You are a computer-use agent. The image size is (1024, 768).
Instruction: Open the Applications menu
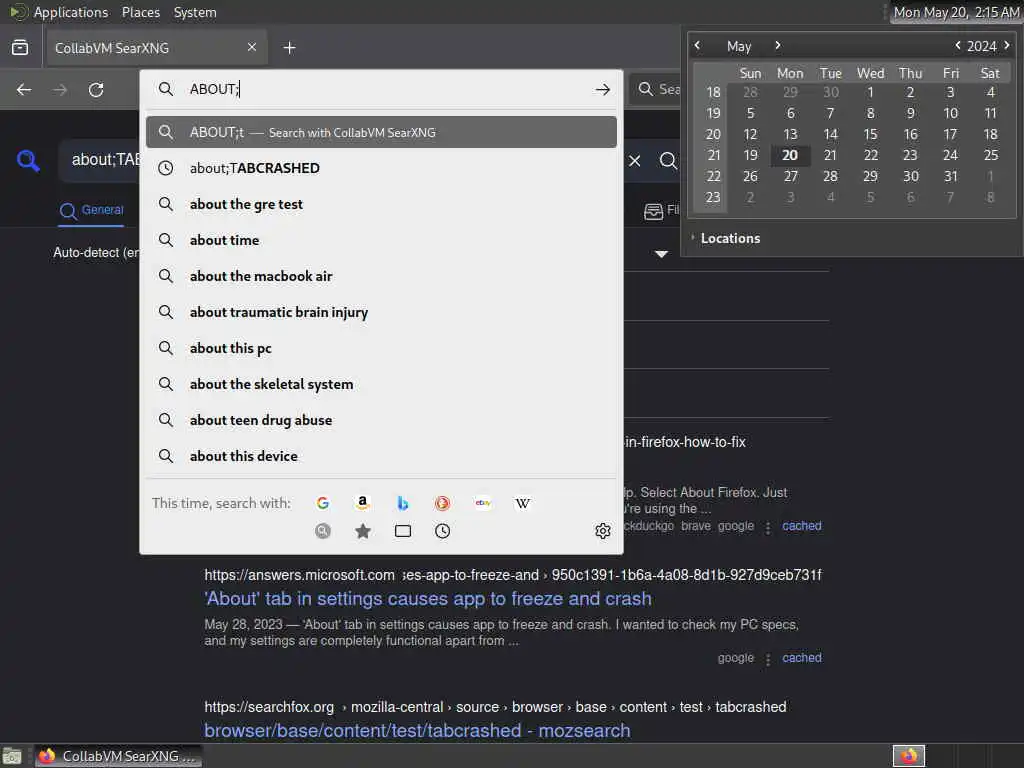click(x=71, y=12)
